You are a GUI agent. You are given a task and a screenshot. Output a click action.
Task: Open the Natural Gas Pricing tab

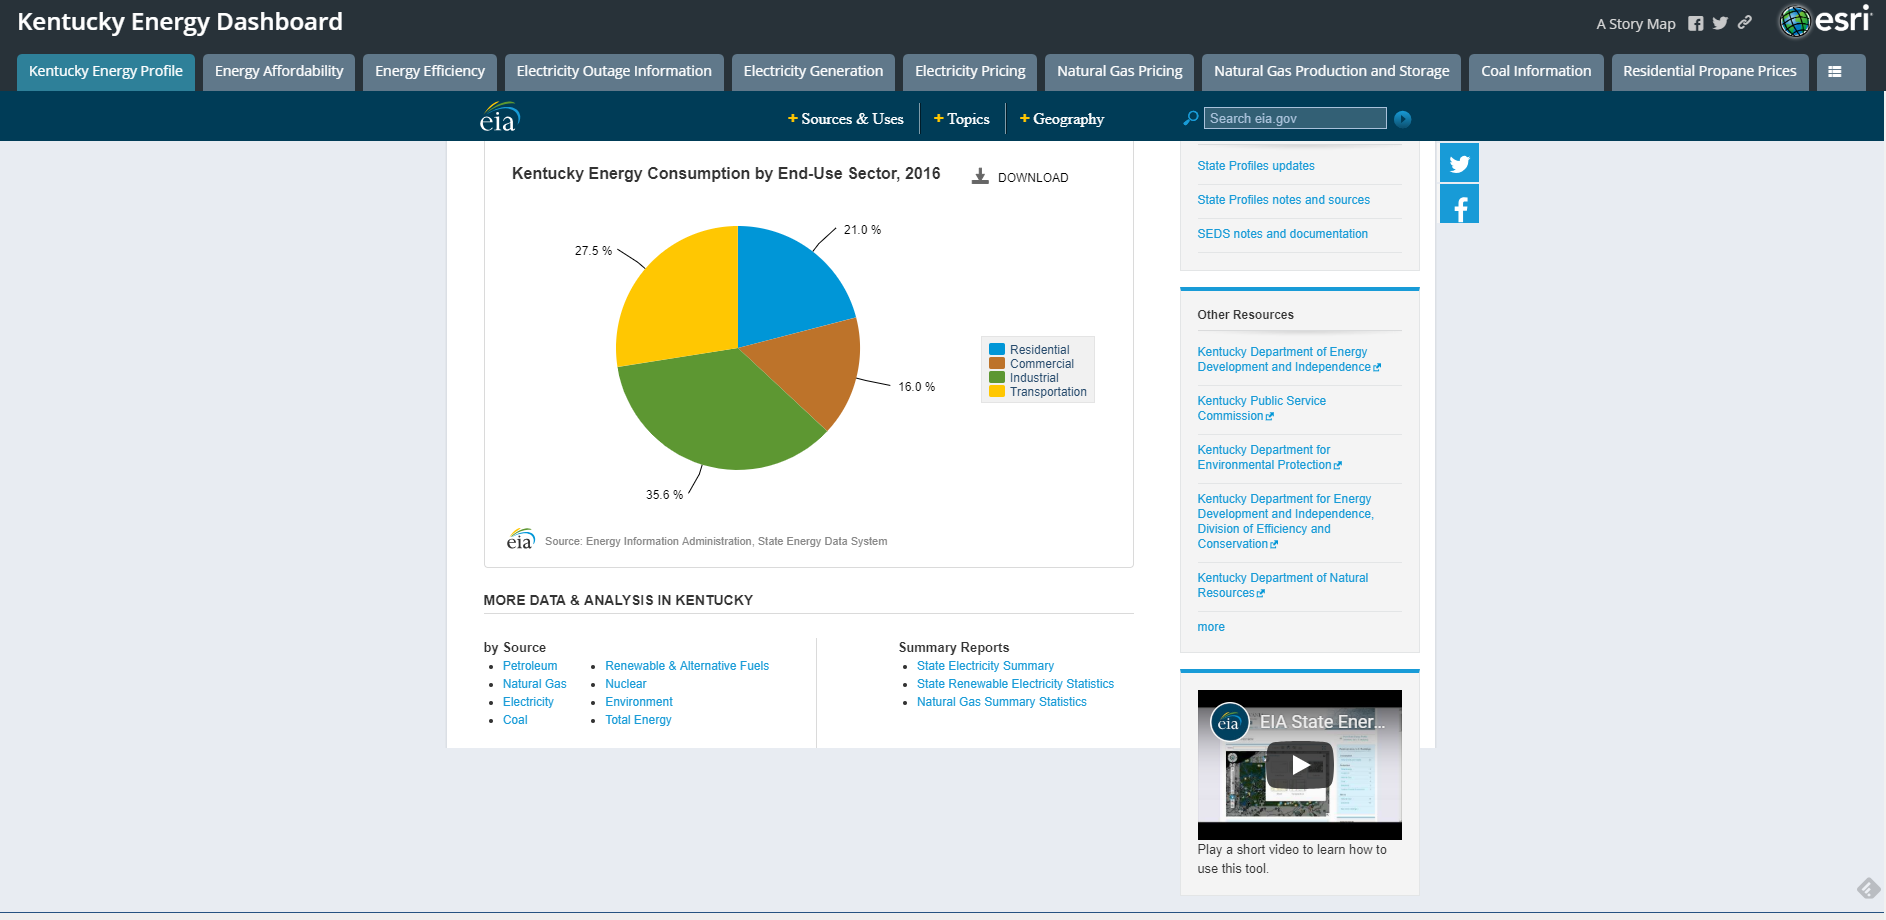point(1119,71)
